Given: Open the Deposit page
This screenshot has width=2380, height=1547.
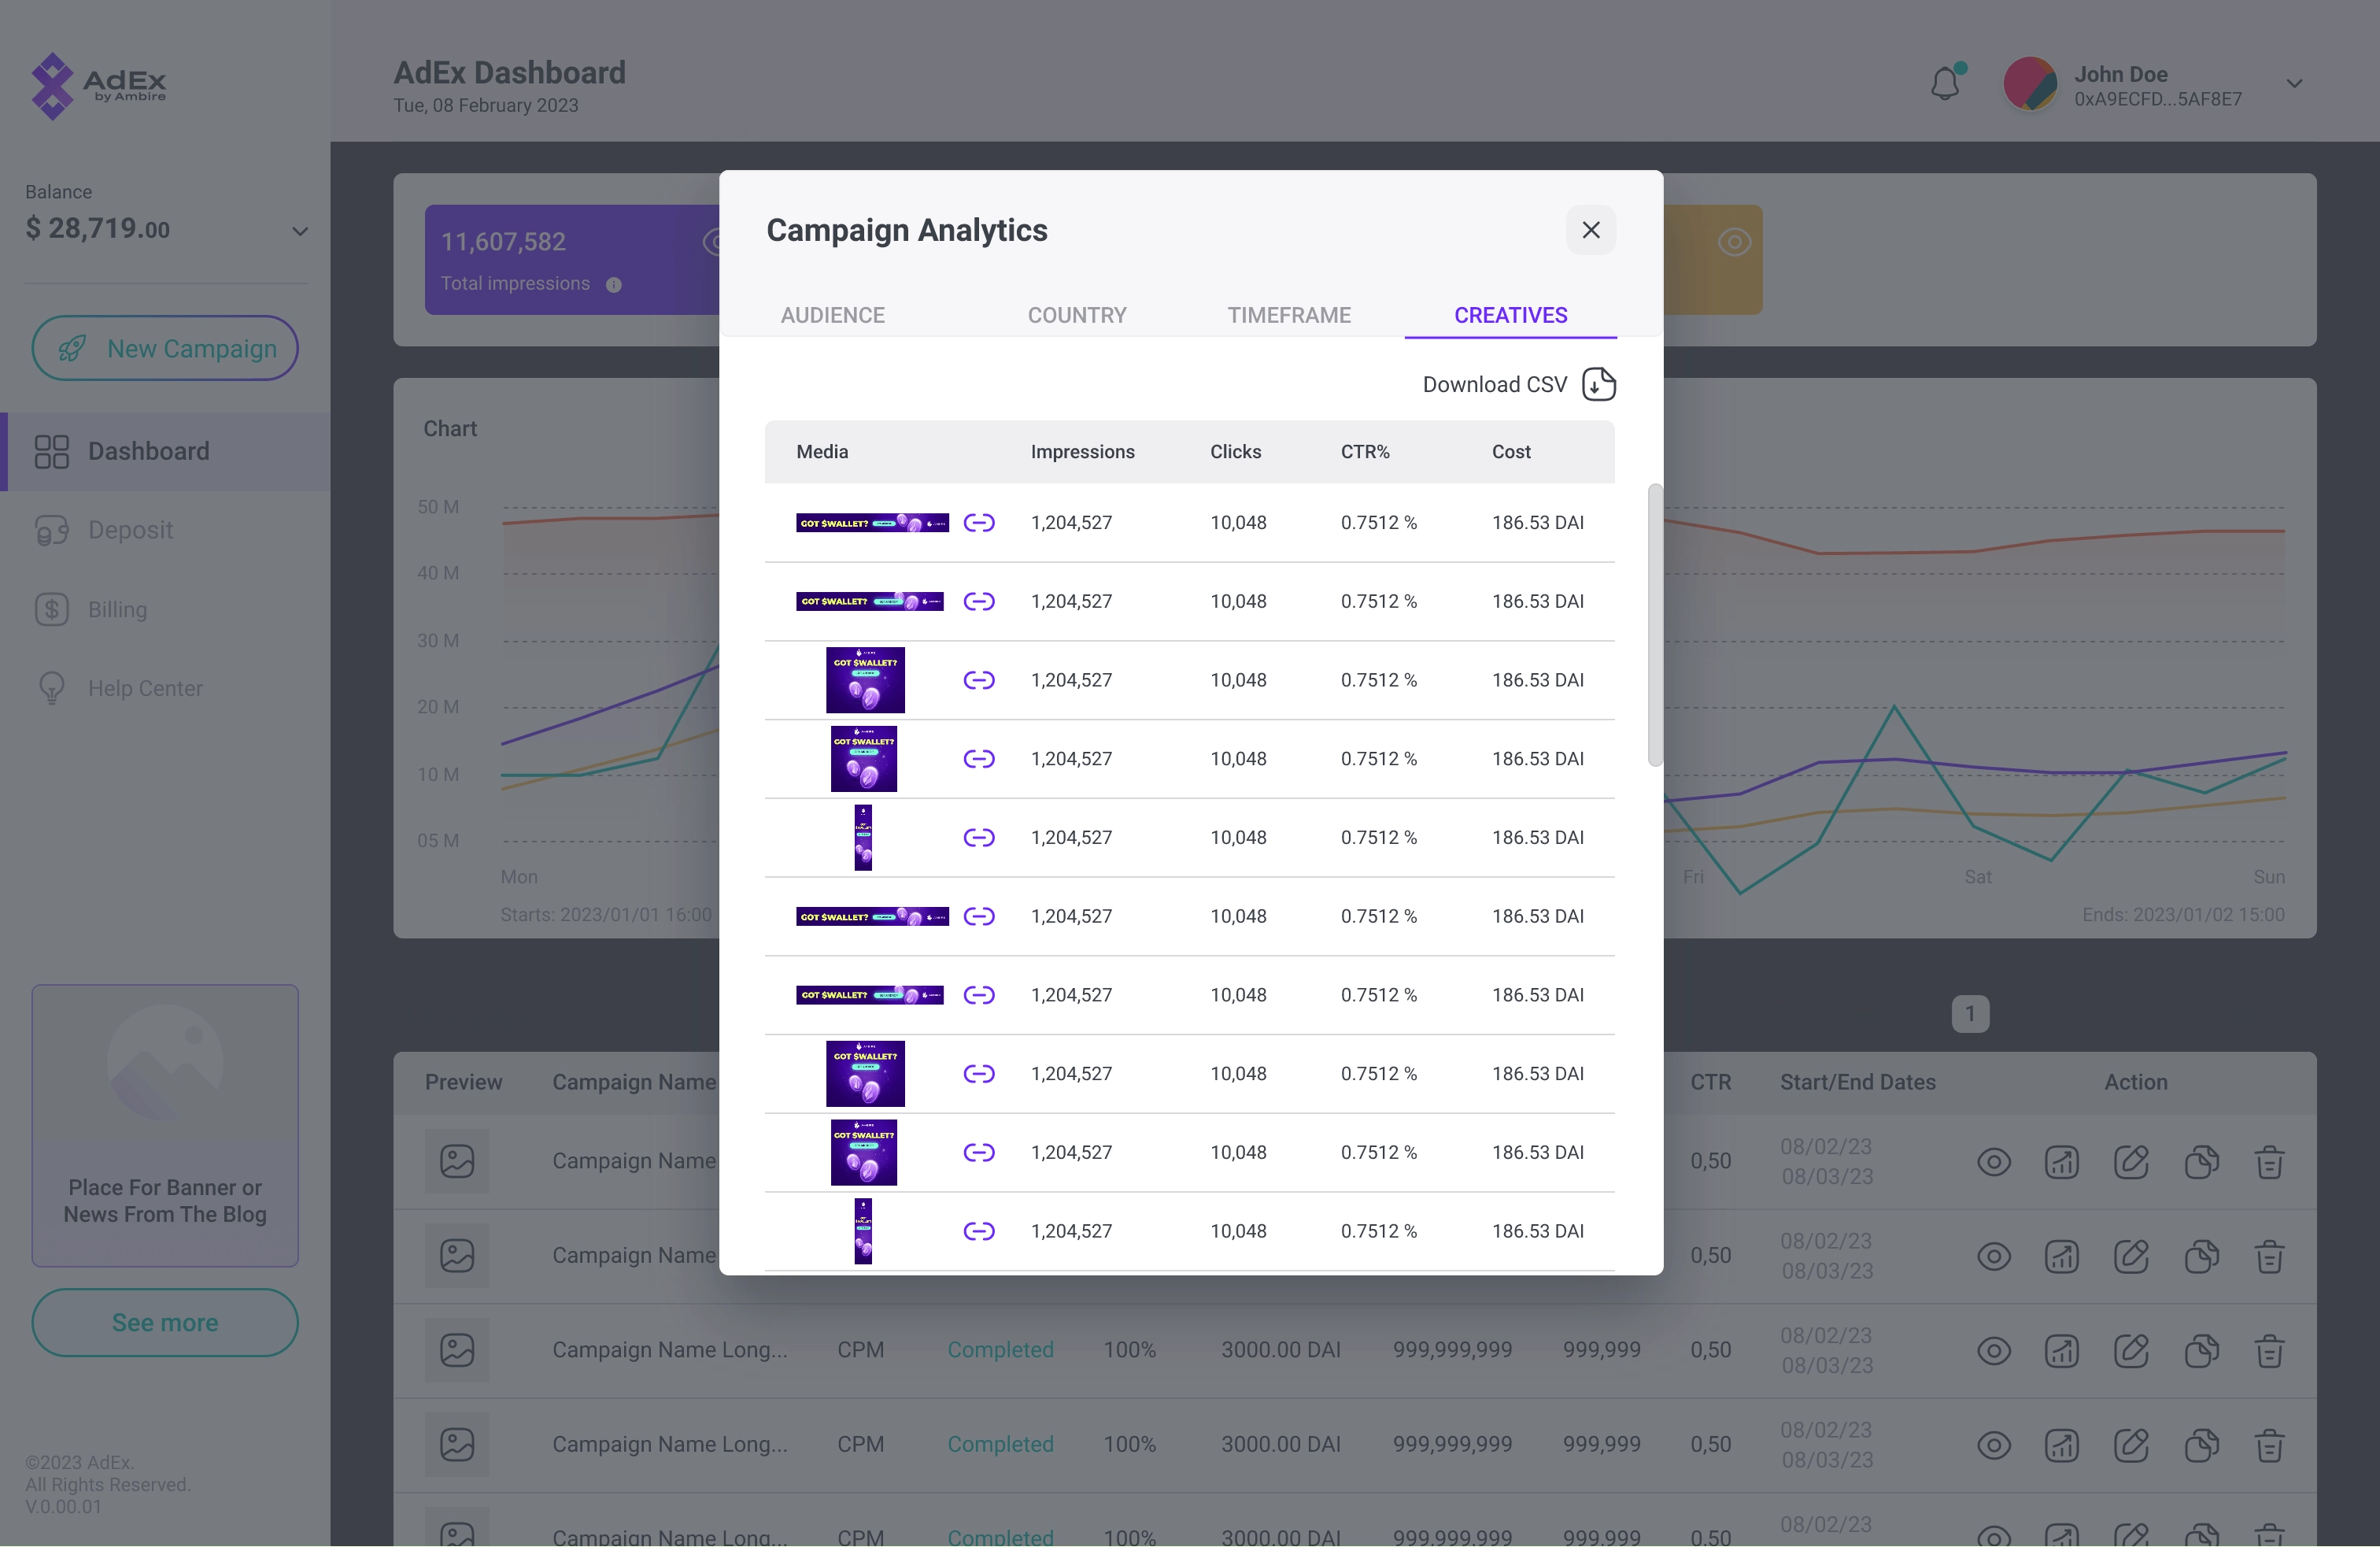Looking at the screenshot, I should (103, 530).
